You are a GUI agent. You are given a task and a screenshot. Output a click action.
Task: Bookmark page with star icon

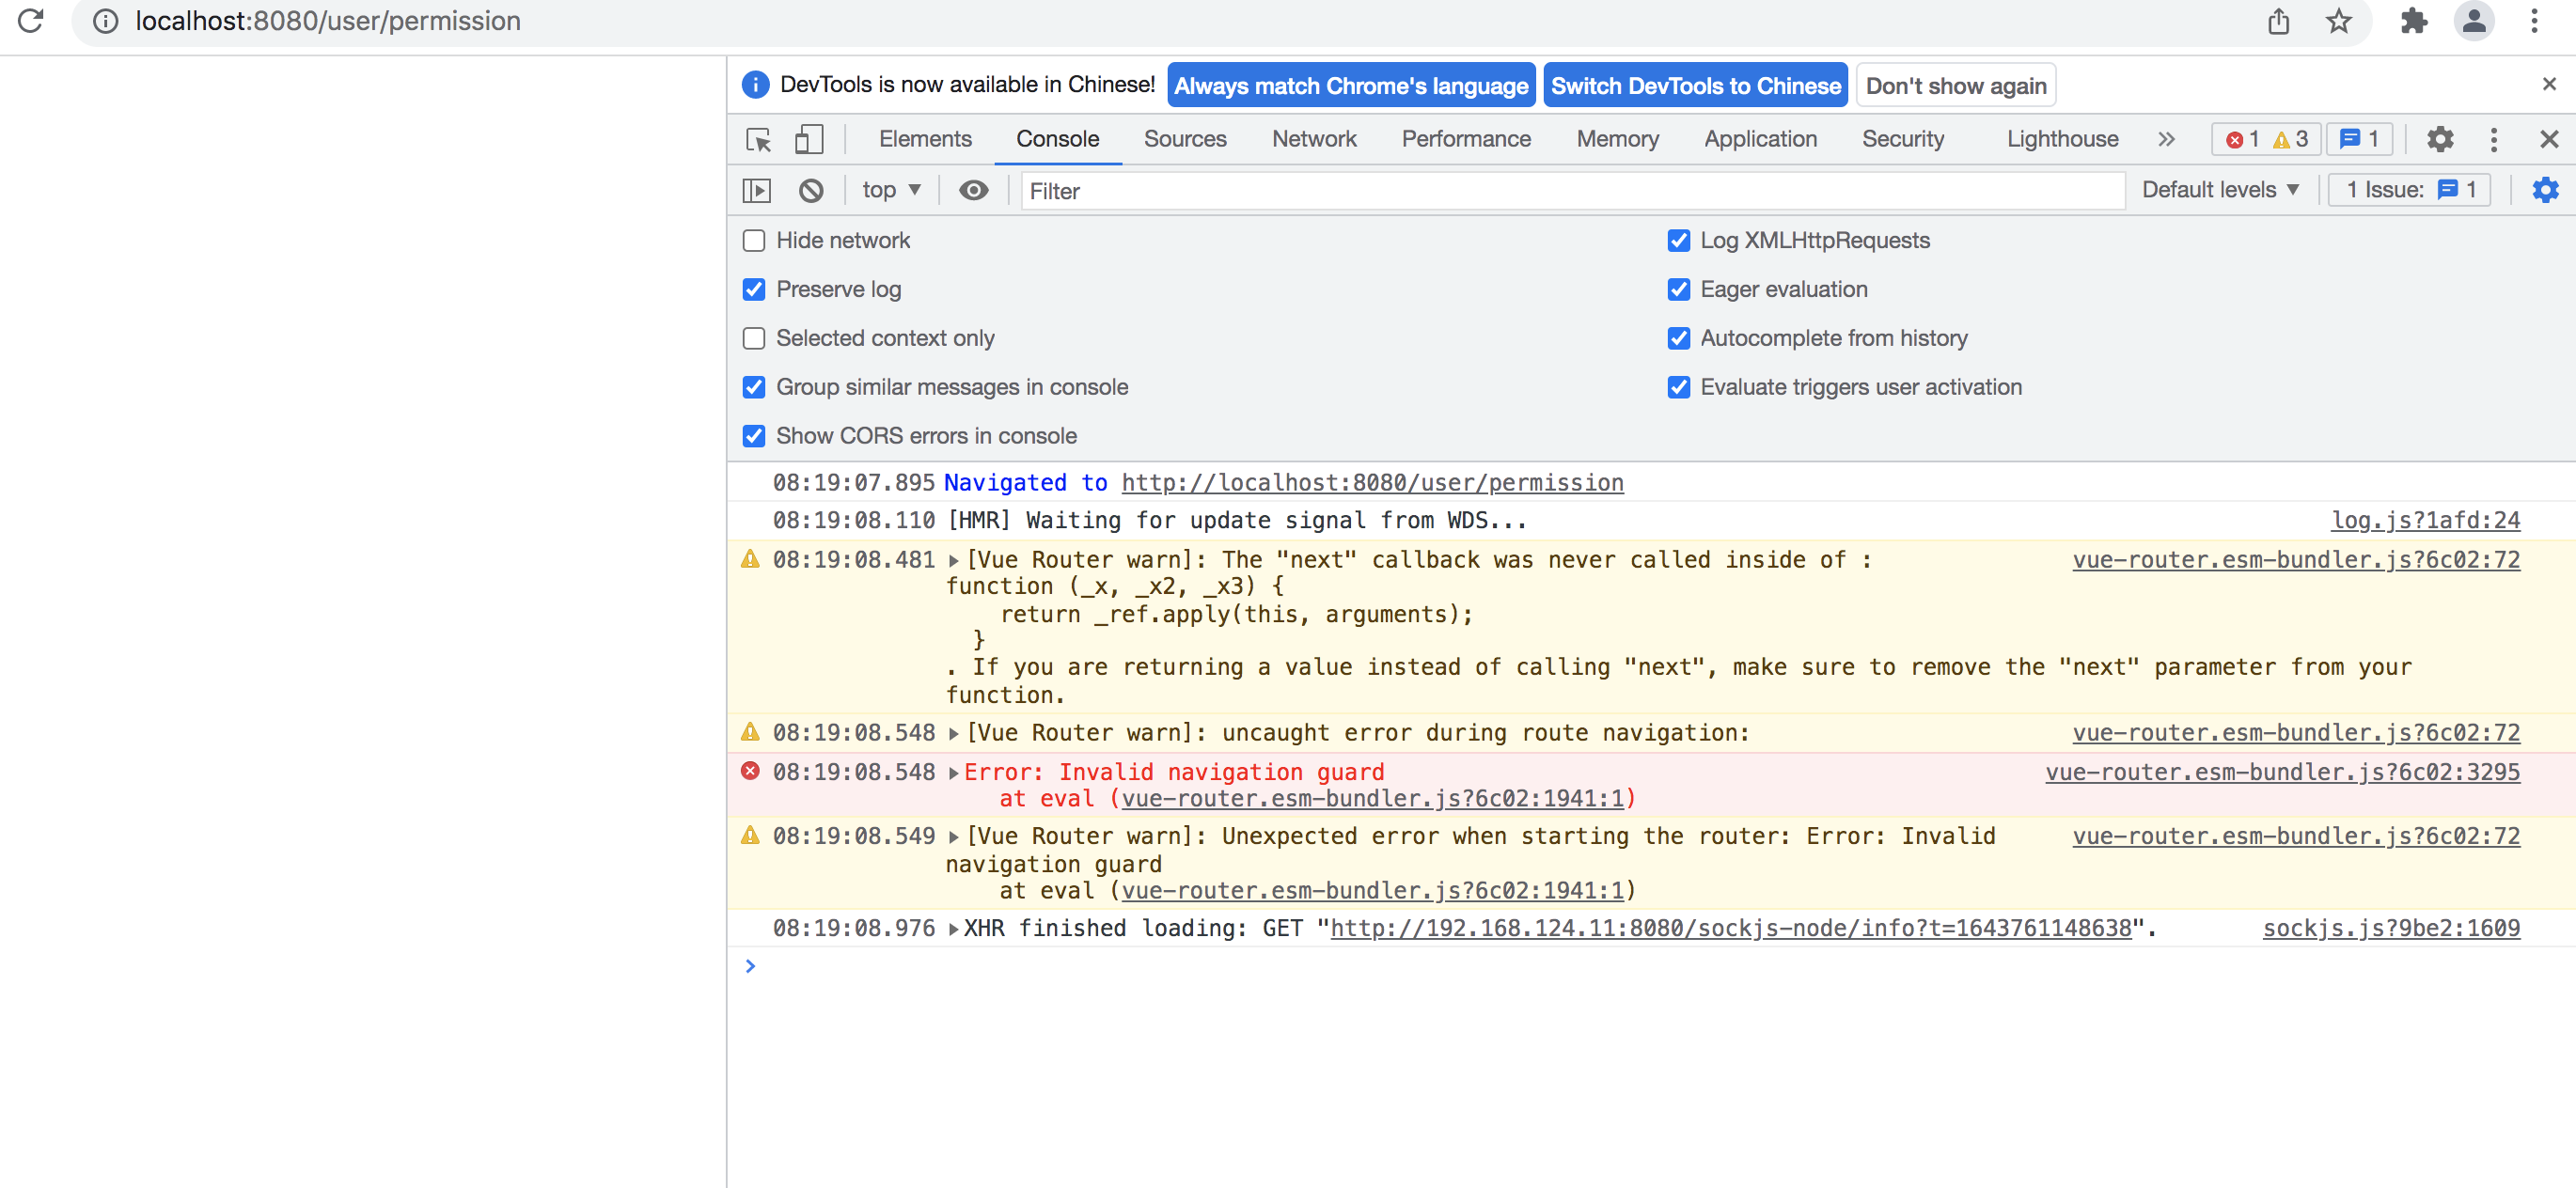click(x=2338, y=21)
